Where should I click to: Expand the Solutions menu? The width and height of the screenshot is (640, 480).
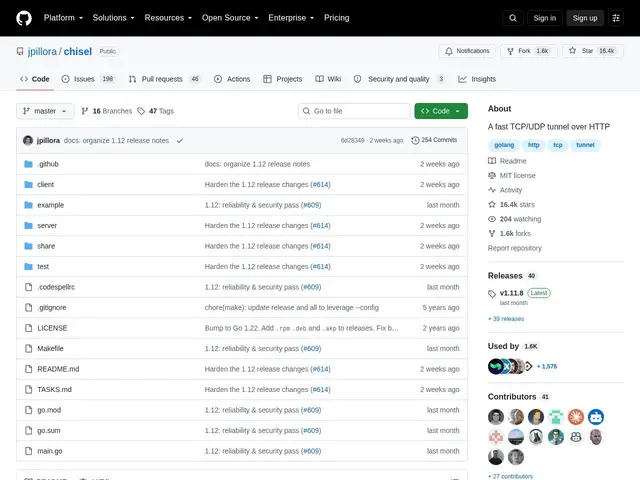[113, 18]
